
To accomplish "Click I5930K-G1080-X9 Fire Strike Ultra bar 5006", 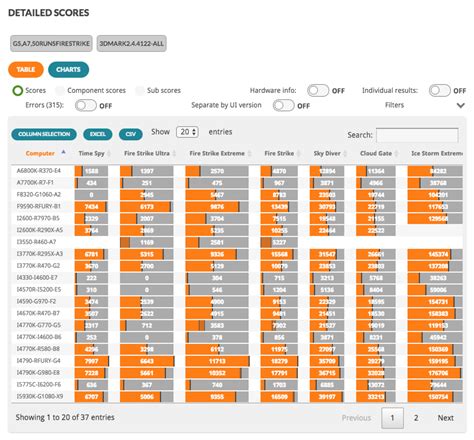I will tap(147, 397).
